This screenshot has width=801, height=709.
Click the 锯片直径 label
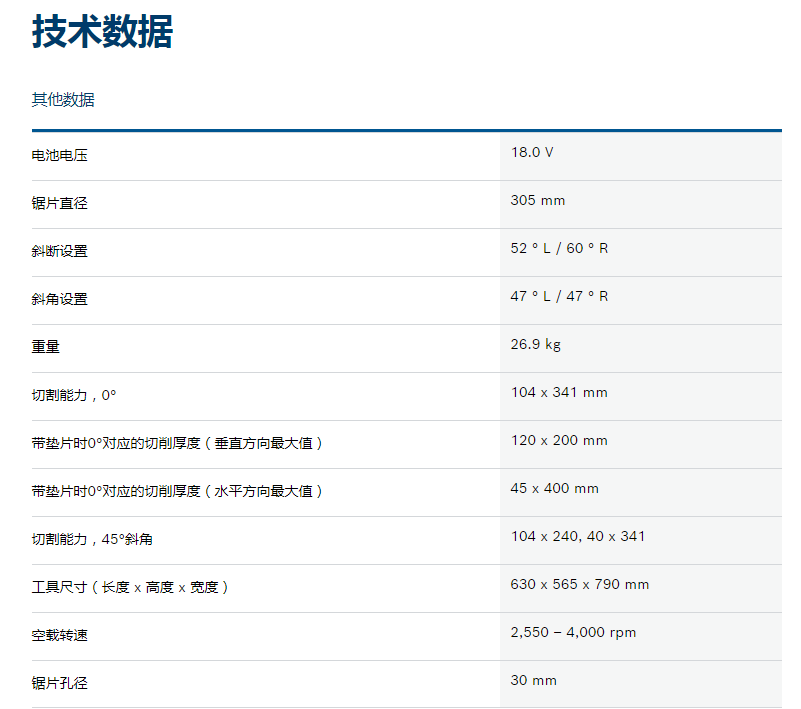pos(59,203)
